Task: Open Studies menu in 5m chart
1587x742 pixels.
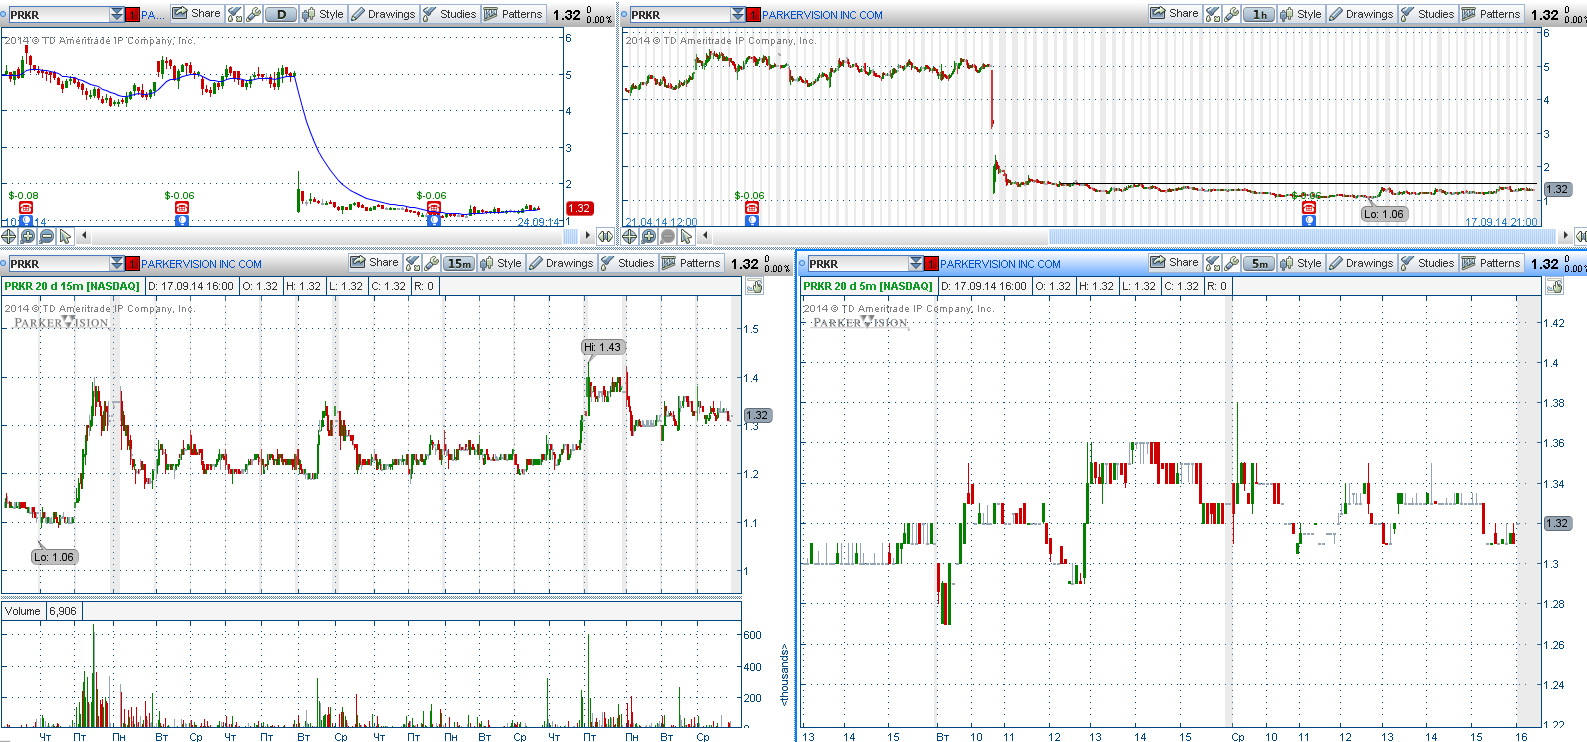Action: 1428,263
